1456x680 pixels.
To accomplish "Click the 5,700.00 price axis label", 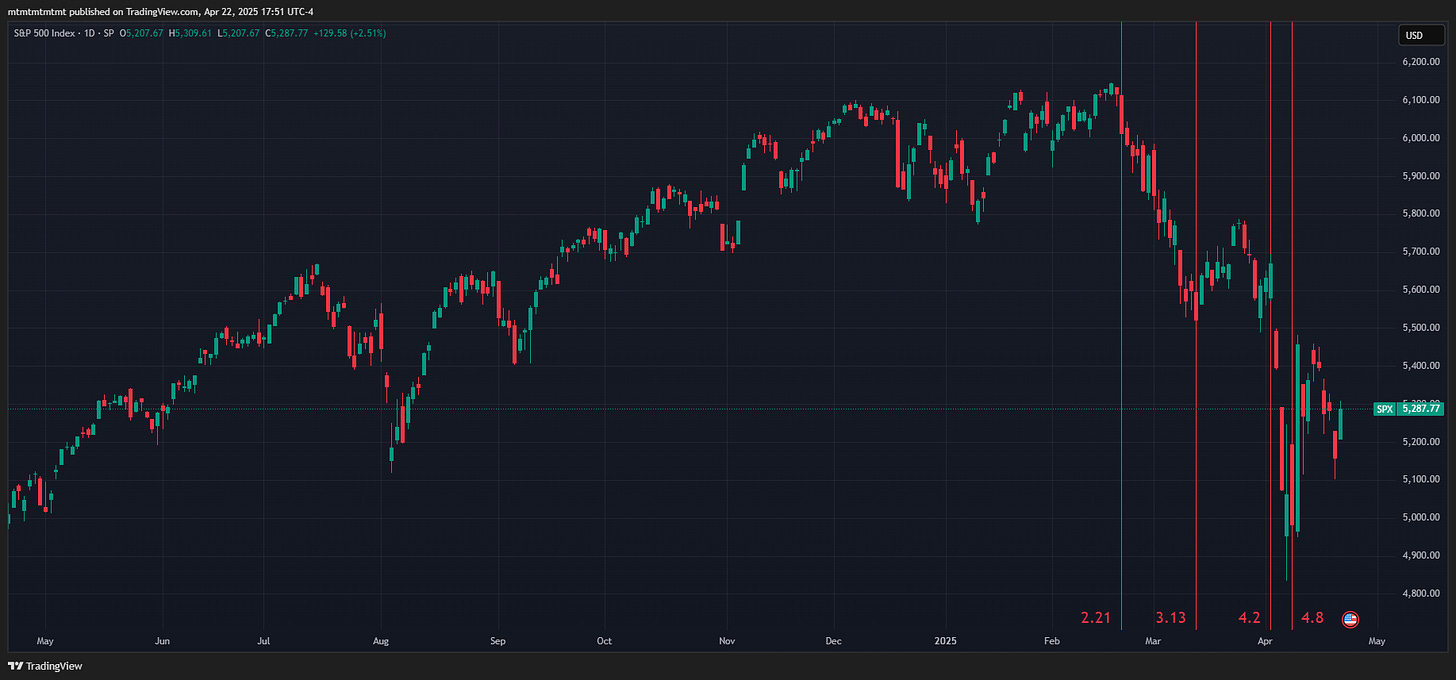I will [1421, 252].
